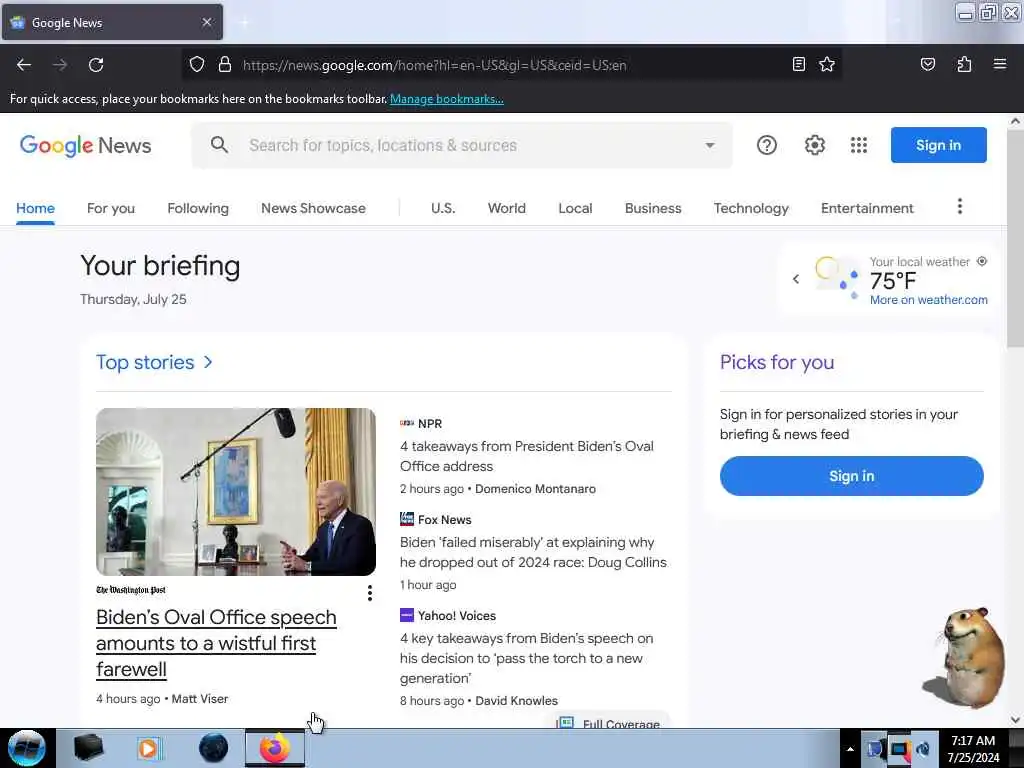Click scrollbar down arrow
Screen dimensions: 1024x768
(x=1015, y=720)
